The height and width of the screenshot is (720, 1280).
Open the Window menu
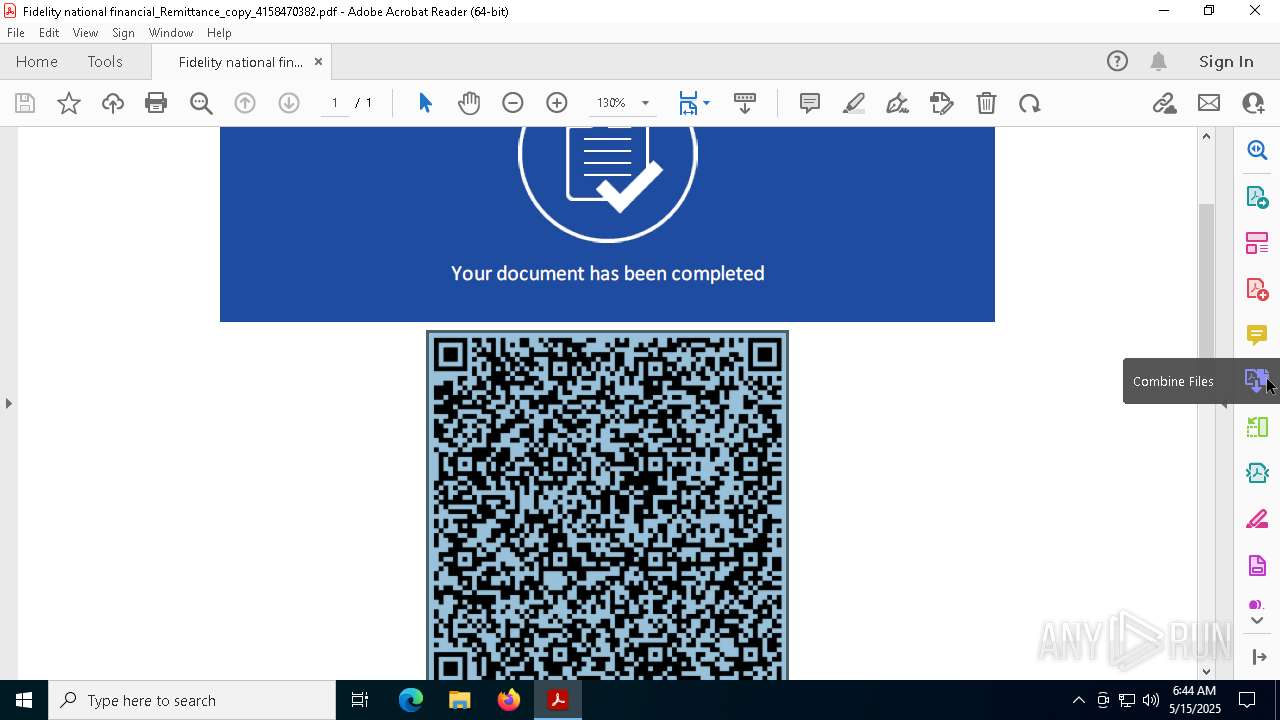point(171,33)
